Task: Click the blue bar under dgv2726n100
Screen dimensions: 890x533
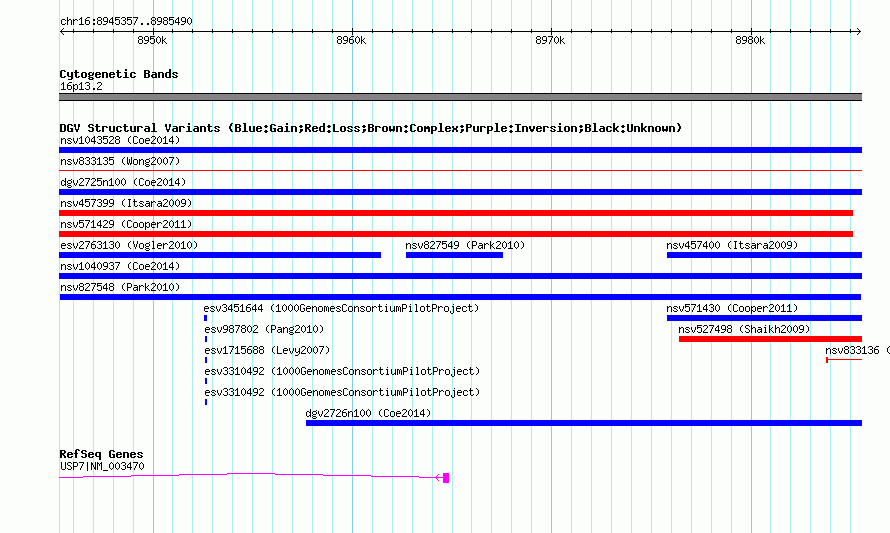Action: (x=584, y=423)
